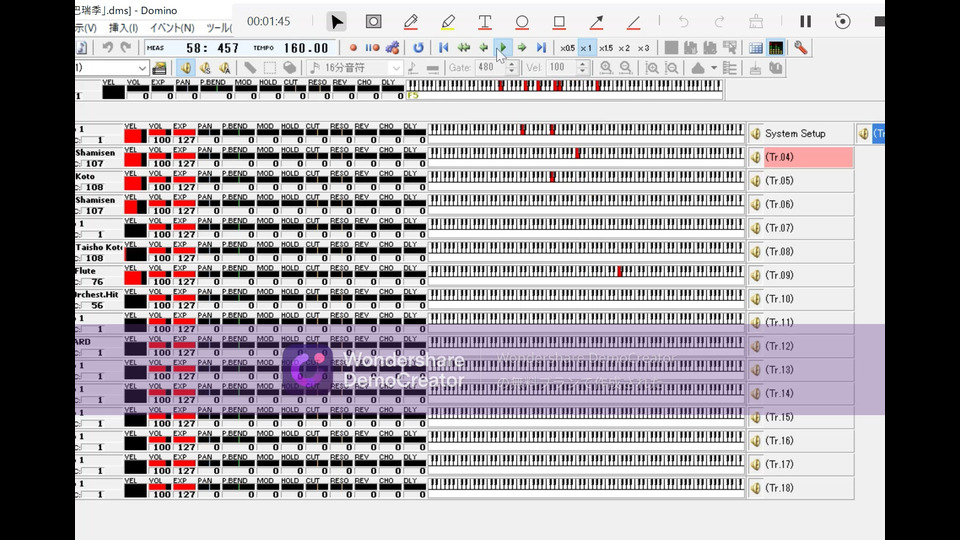Image resolution: width=960 pixels, height=540 pixels.
Task: Set playback speed to x1
Action: click(x=586, y=48)
